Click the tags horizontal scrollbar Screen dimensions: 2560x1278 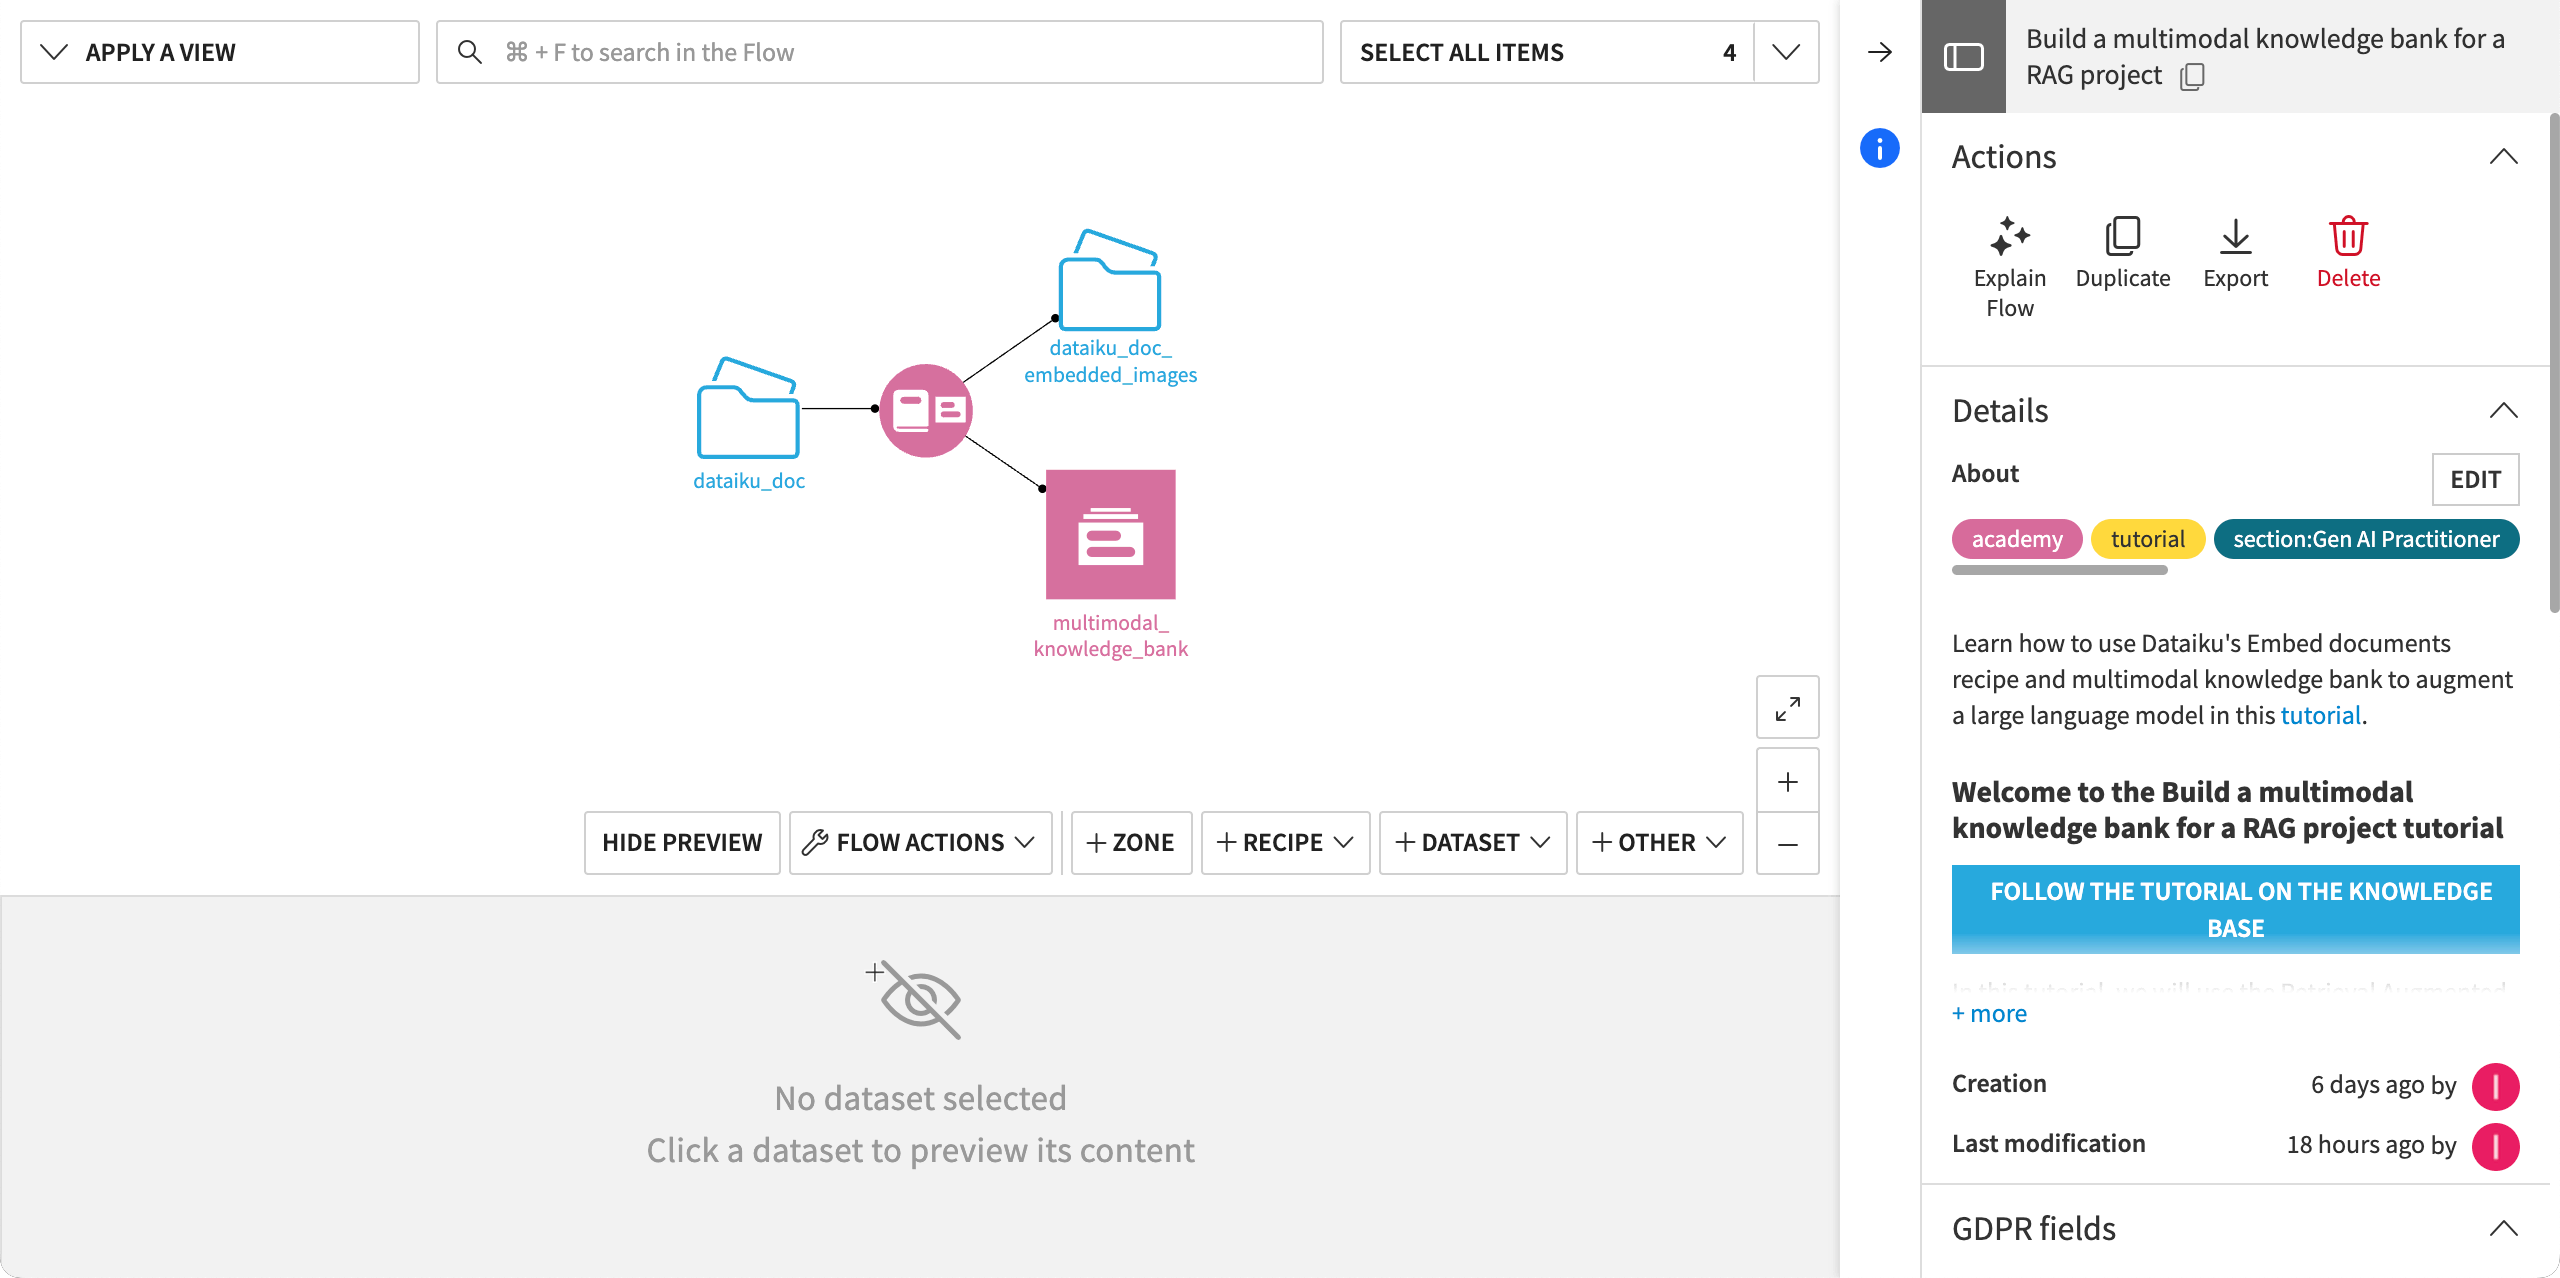point(2059,571)
